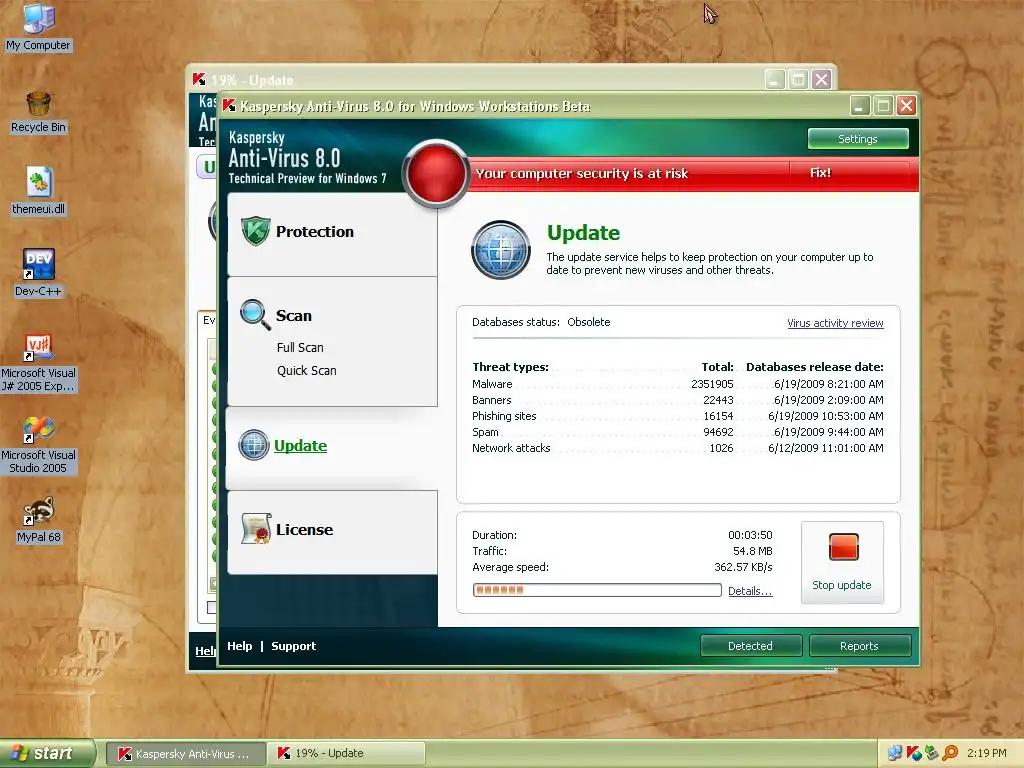
Task: Select Microsoft Visual J# 2005 Express shortcut
Action: pos(38,363)
